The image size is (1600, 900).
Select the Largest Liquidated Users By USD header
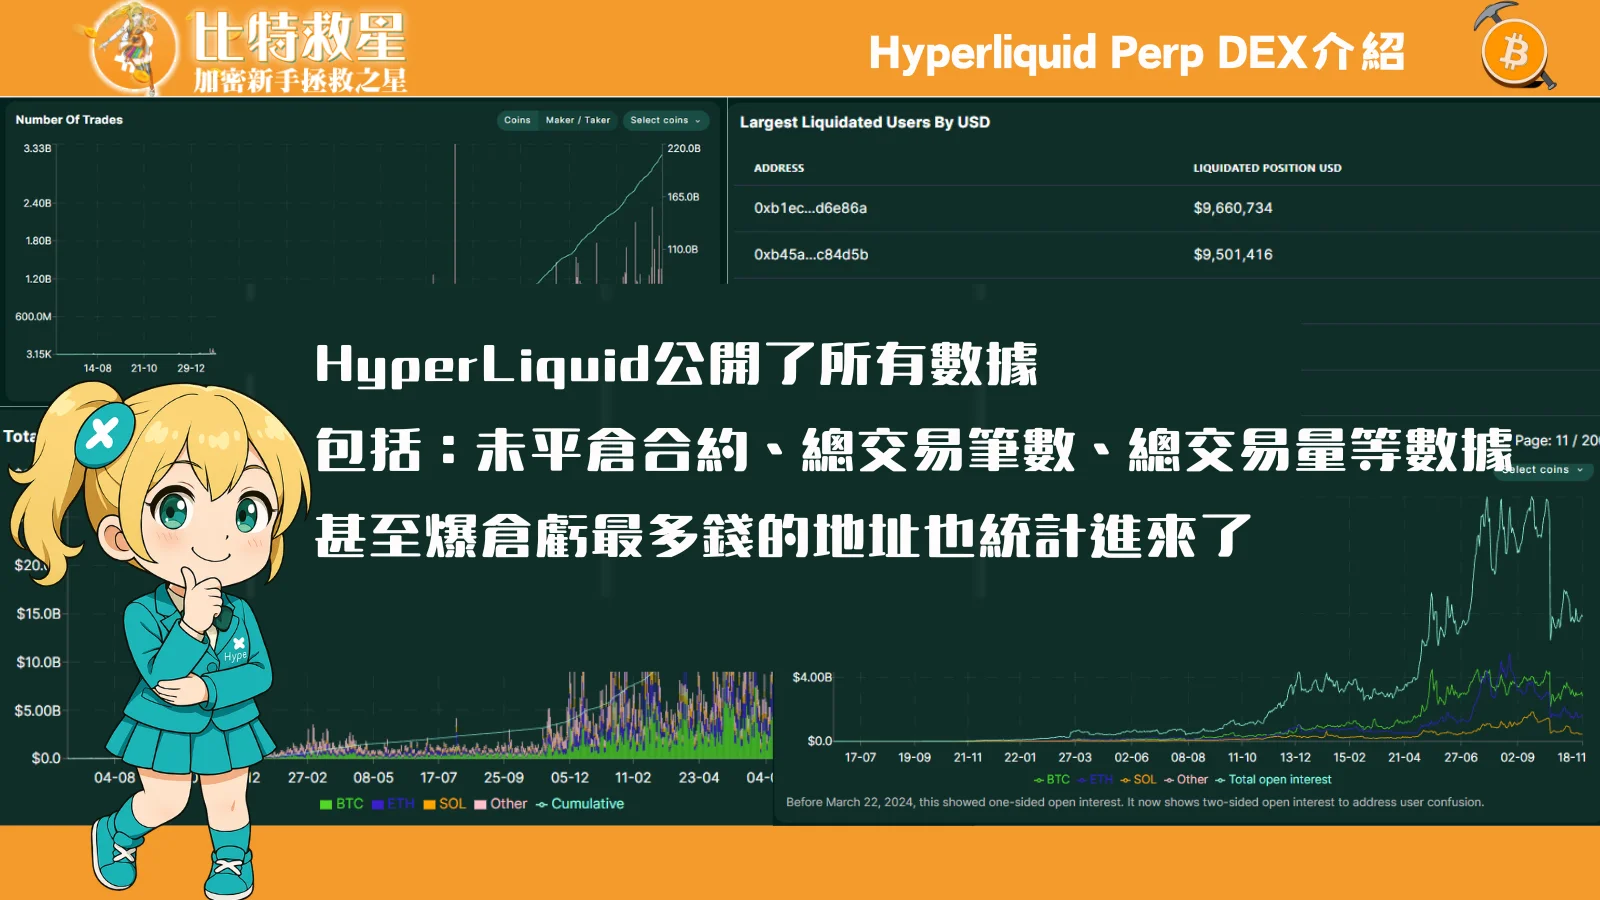point(864,122)
